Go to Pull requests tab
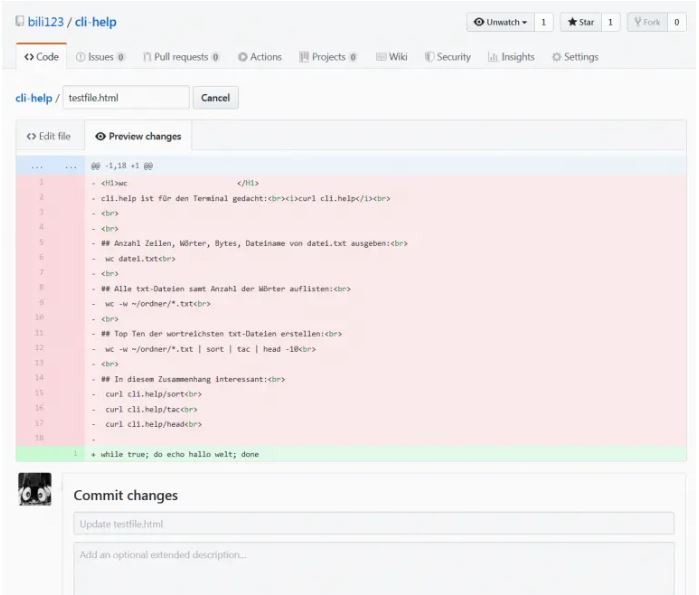This screenshot has height=595, width=699. [x=181, y=57]
